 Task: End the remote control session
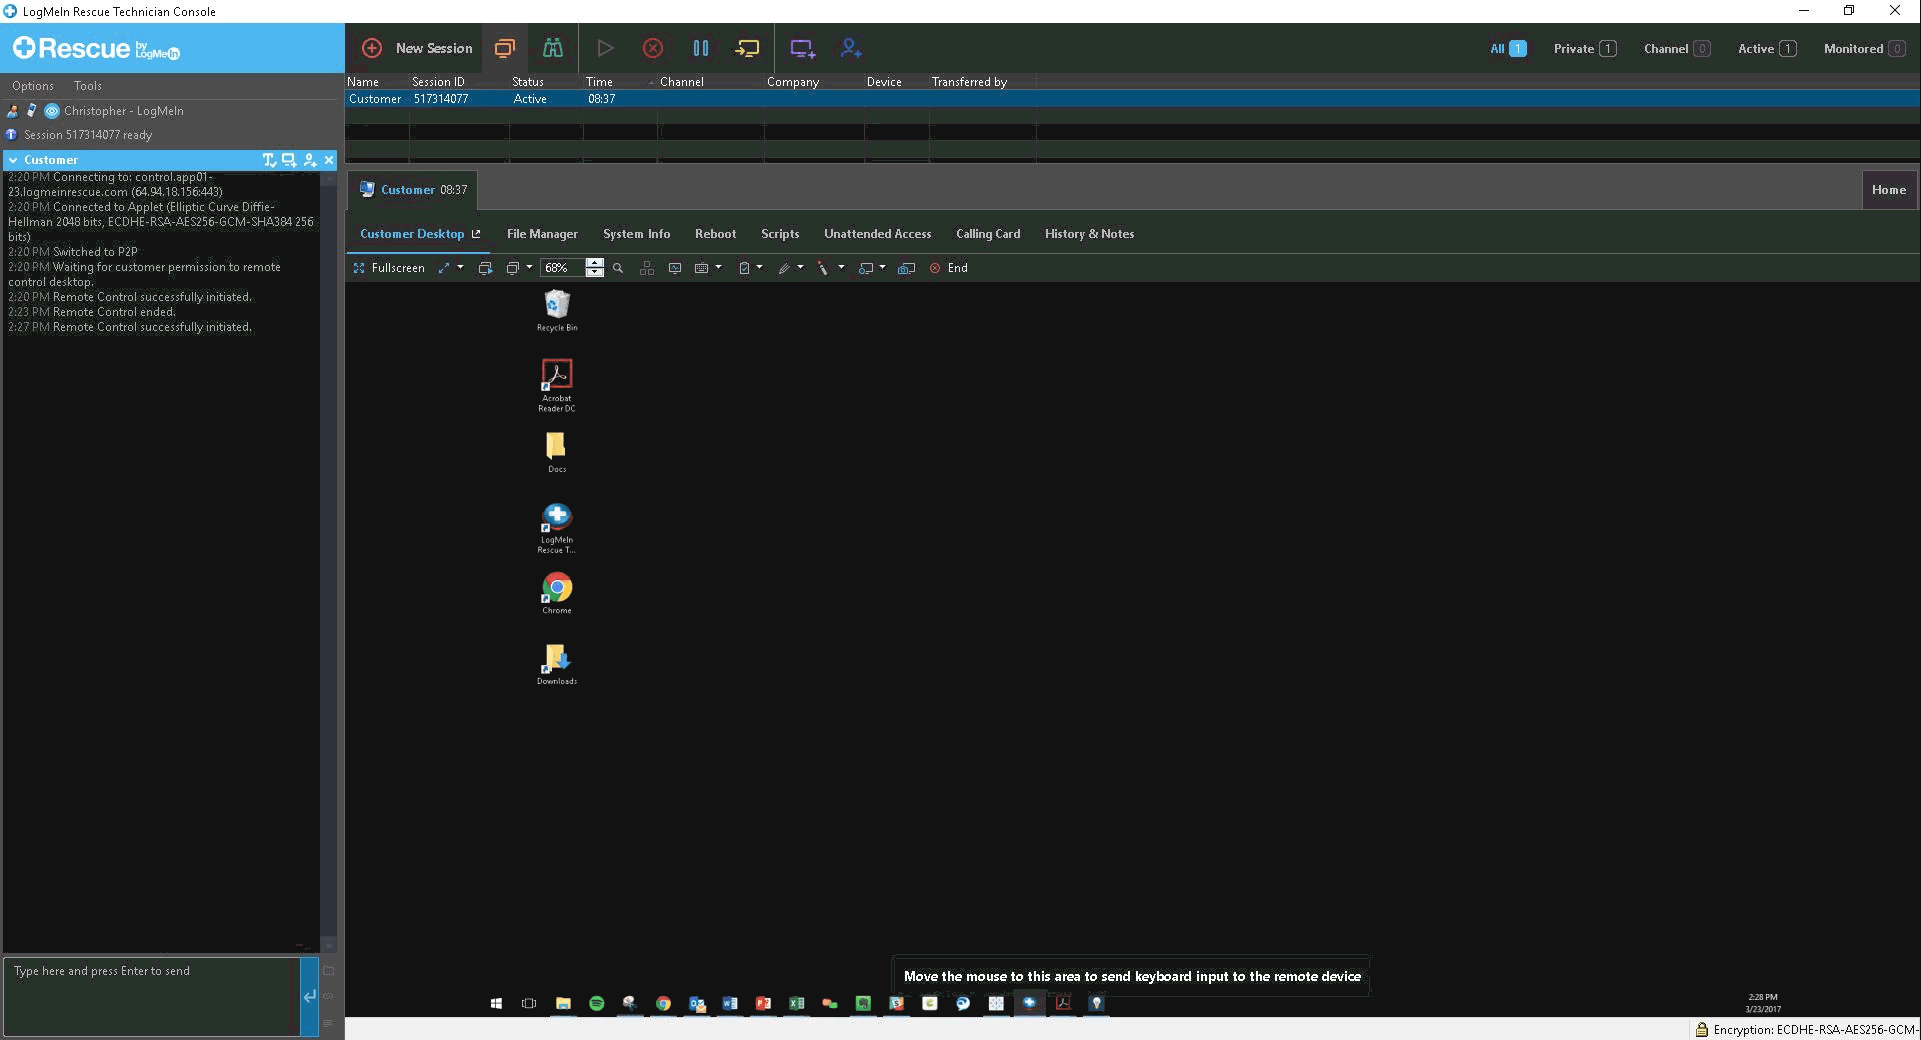point(948,268)
